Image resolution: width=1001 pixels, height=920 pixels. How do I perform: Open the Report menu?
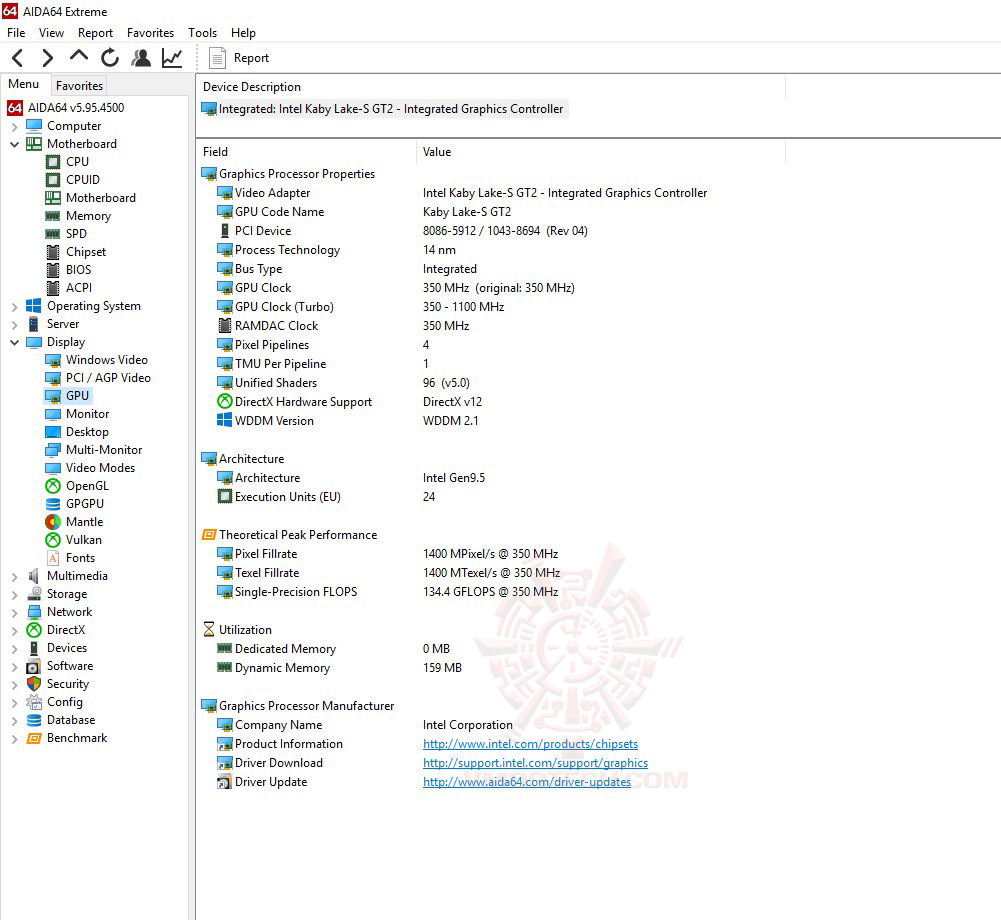pos(95,33)
